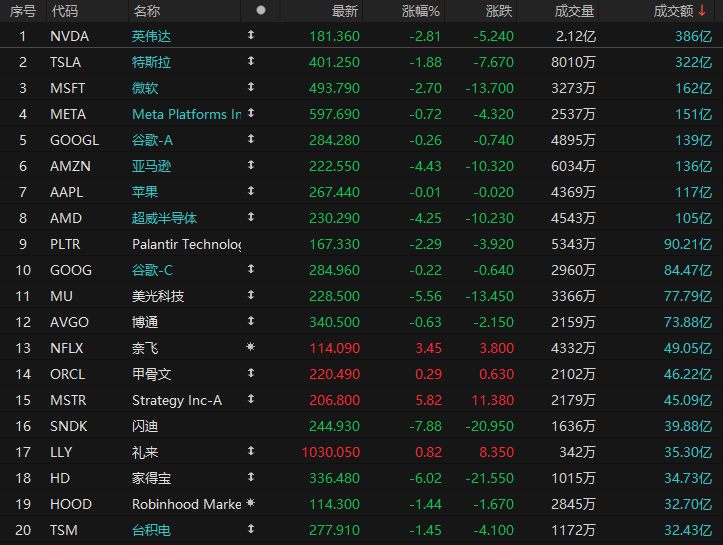
Task: Click the marker icon in AMD row
Action: click(x=251, y=217)
